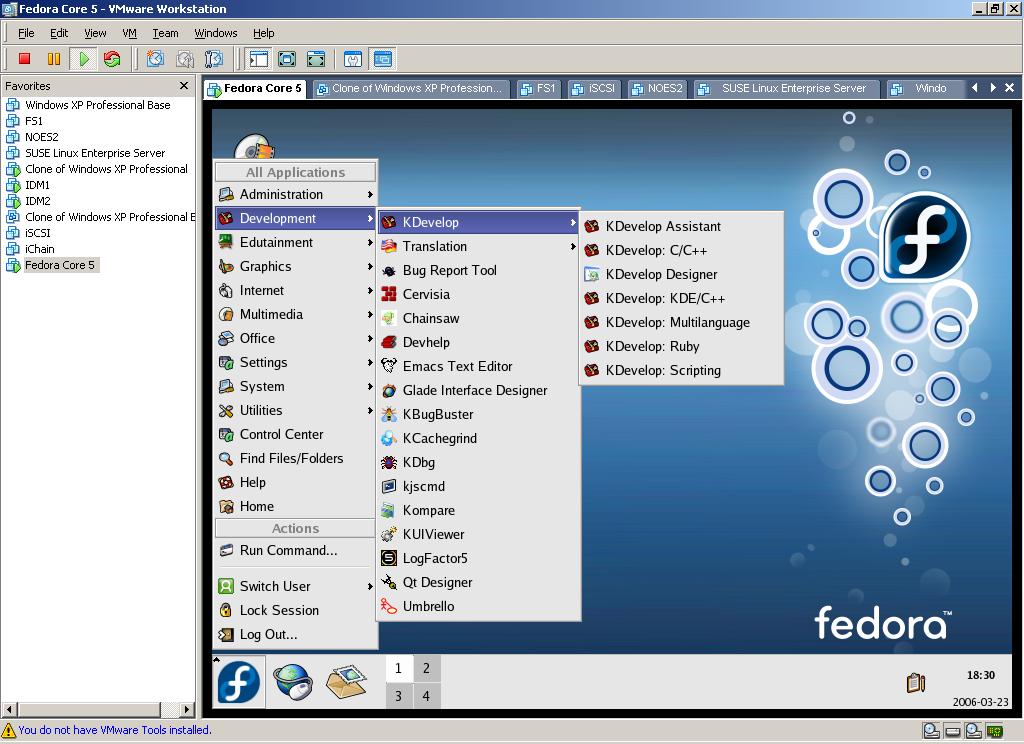Select iChain in Favorites list
Image resolution: width=1024 pixels, height=744 pixels.
[40, 249]
